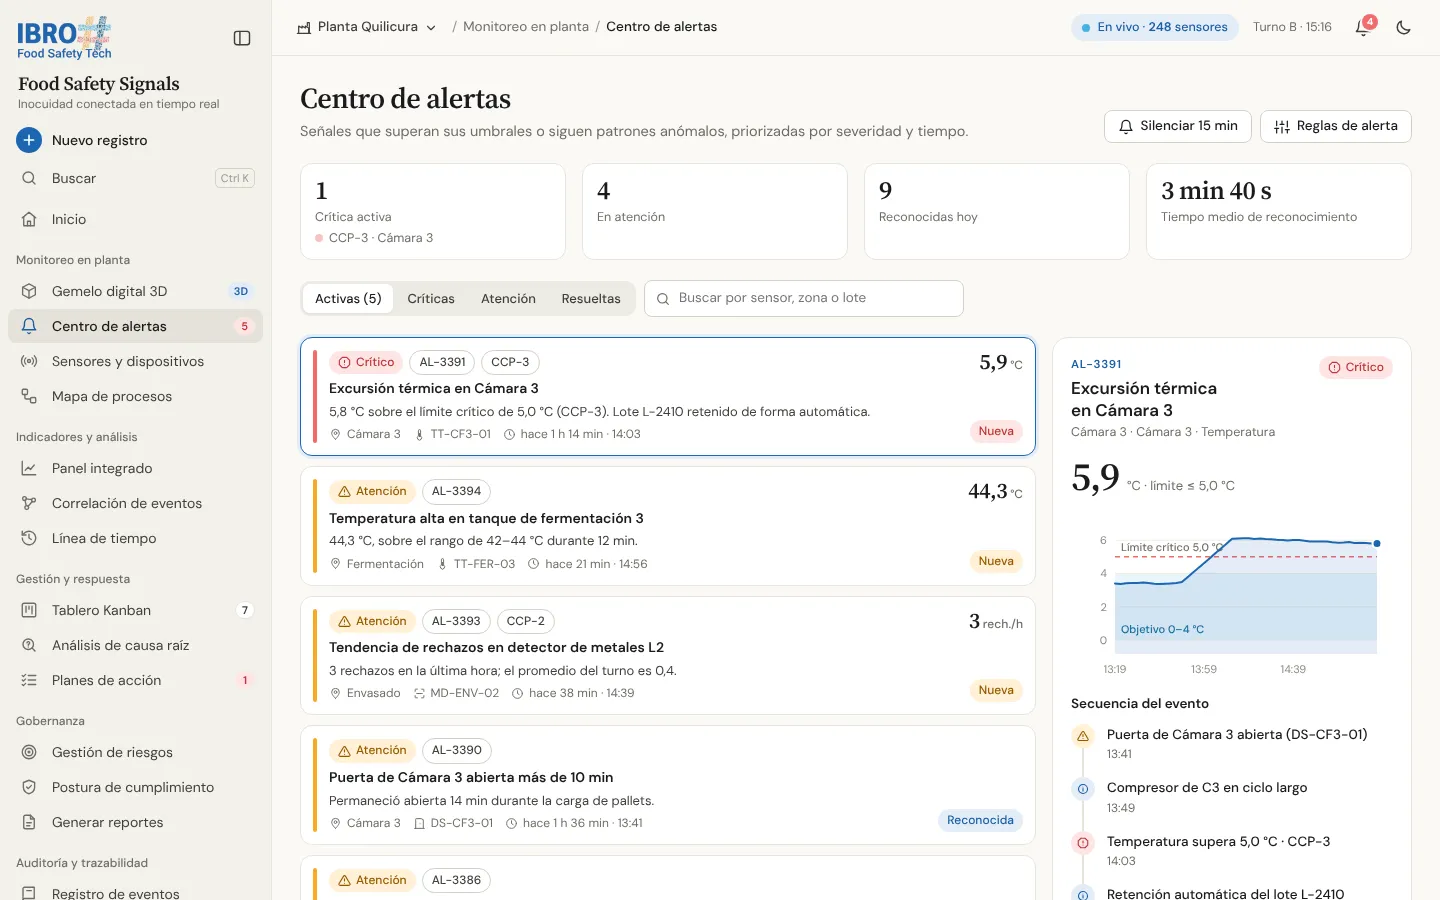This screenshot has width=1440, height=900.
Task: Open Reglas de alerta
Action: (1336, 126)
